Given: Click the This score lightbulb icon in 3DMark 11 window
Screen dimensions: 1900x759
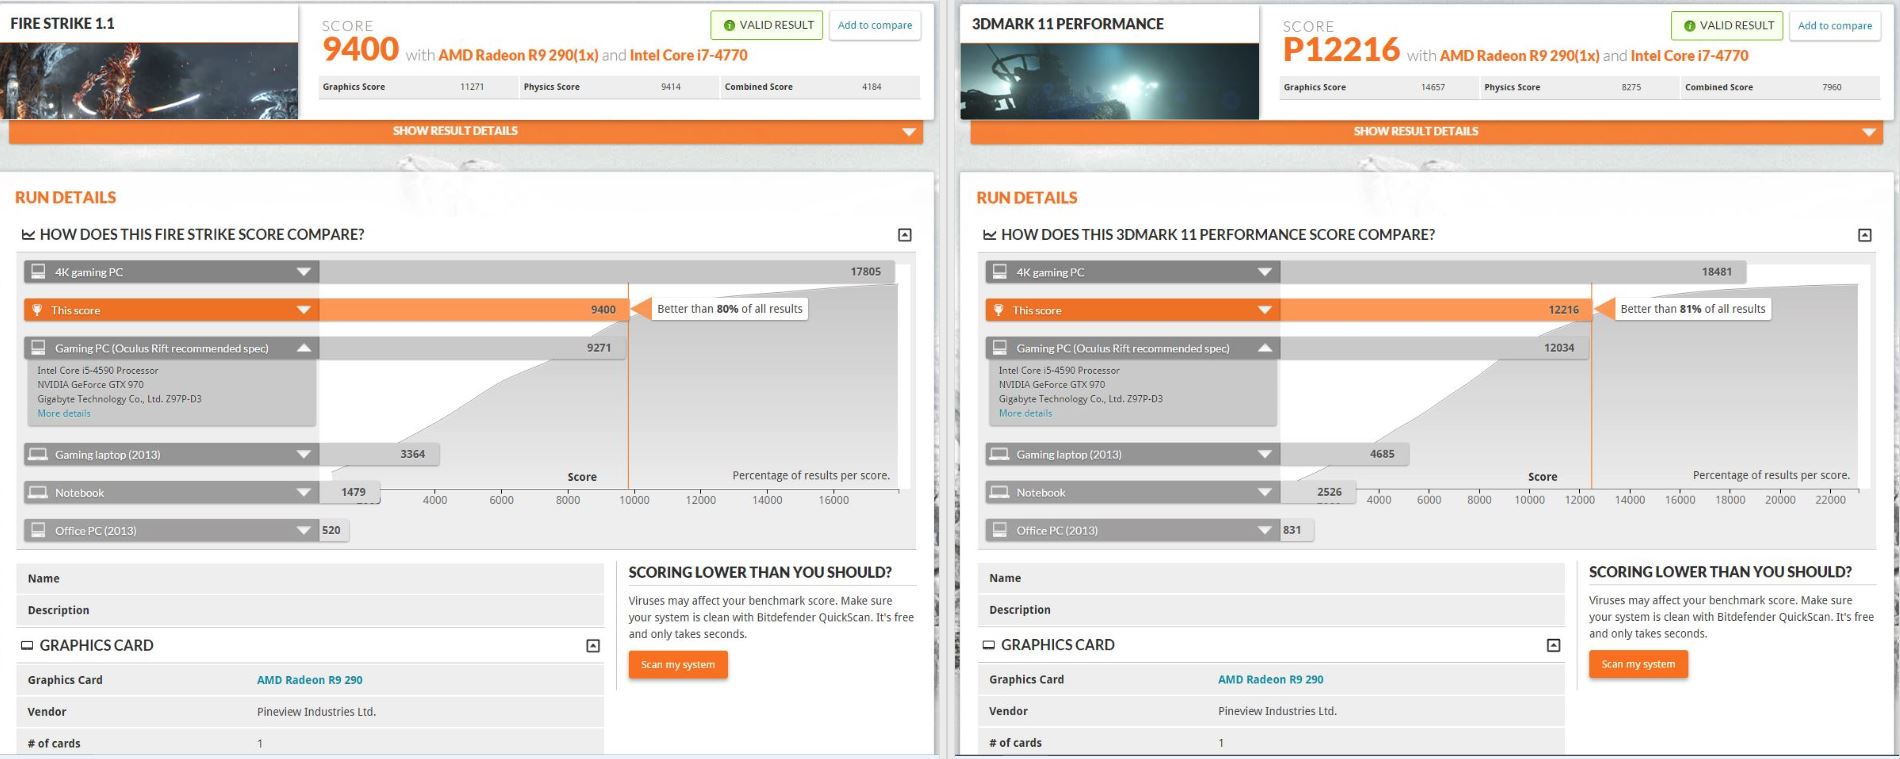Looking at the screenshot, I should point(998,310).
